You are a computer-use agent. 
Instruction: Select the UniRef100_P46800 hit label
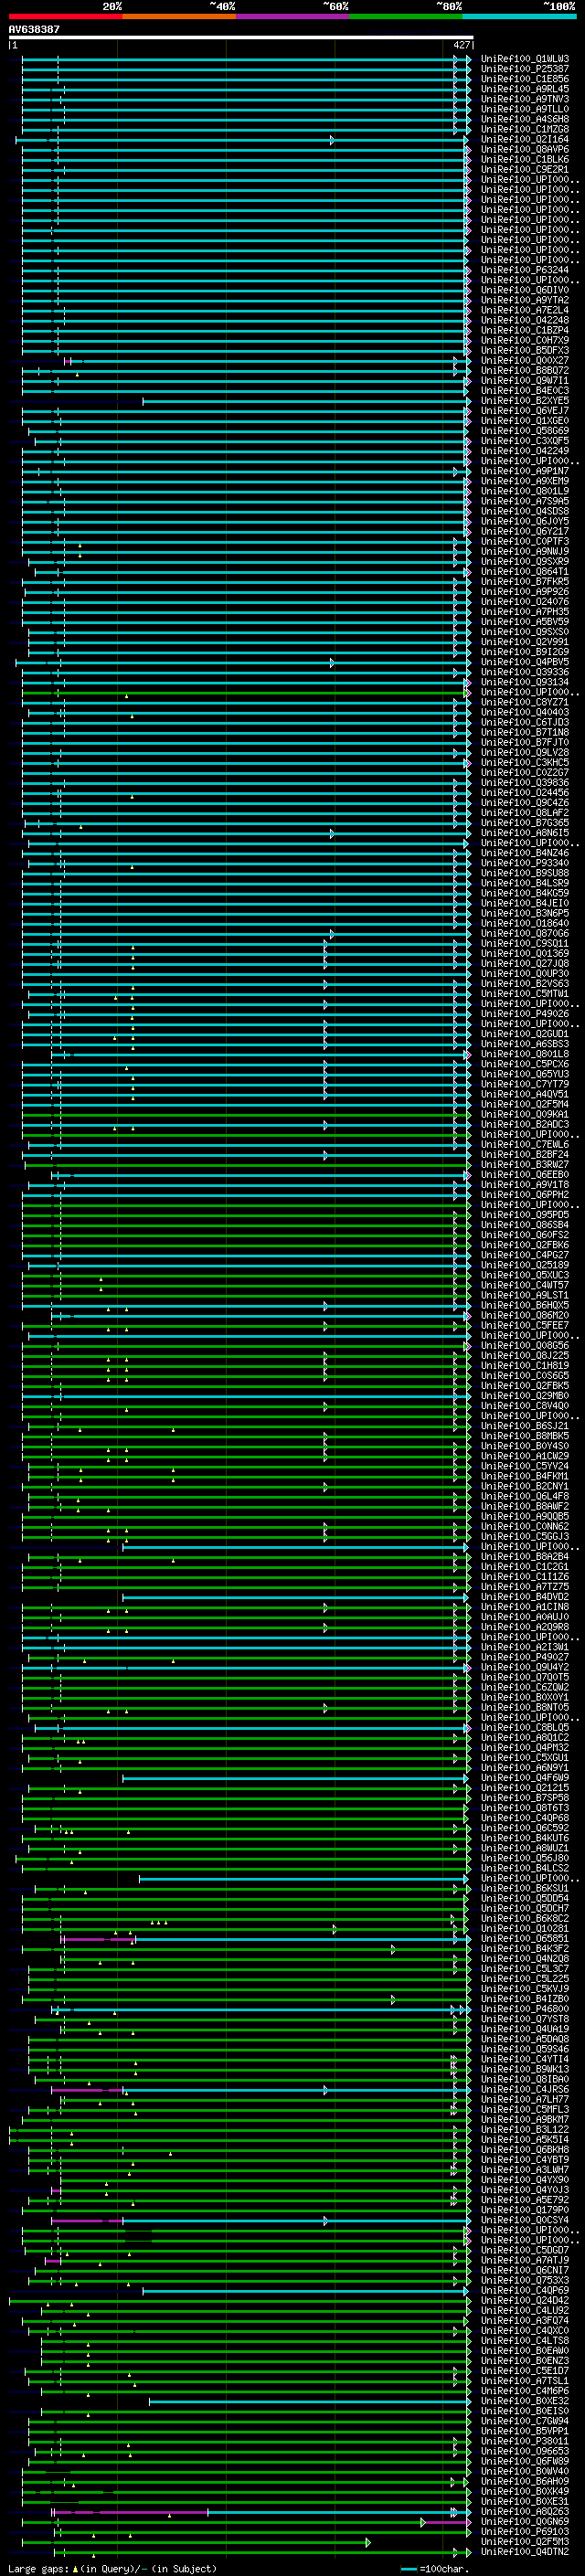[x=525, y=2009]
